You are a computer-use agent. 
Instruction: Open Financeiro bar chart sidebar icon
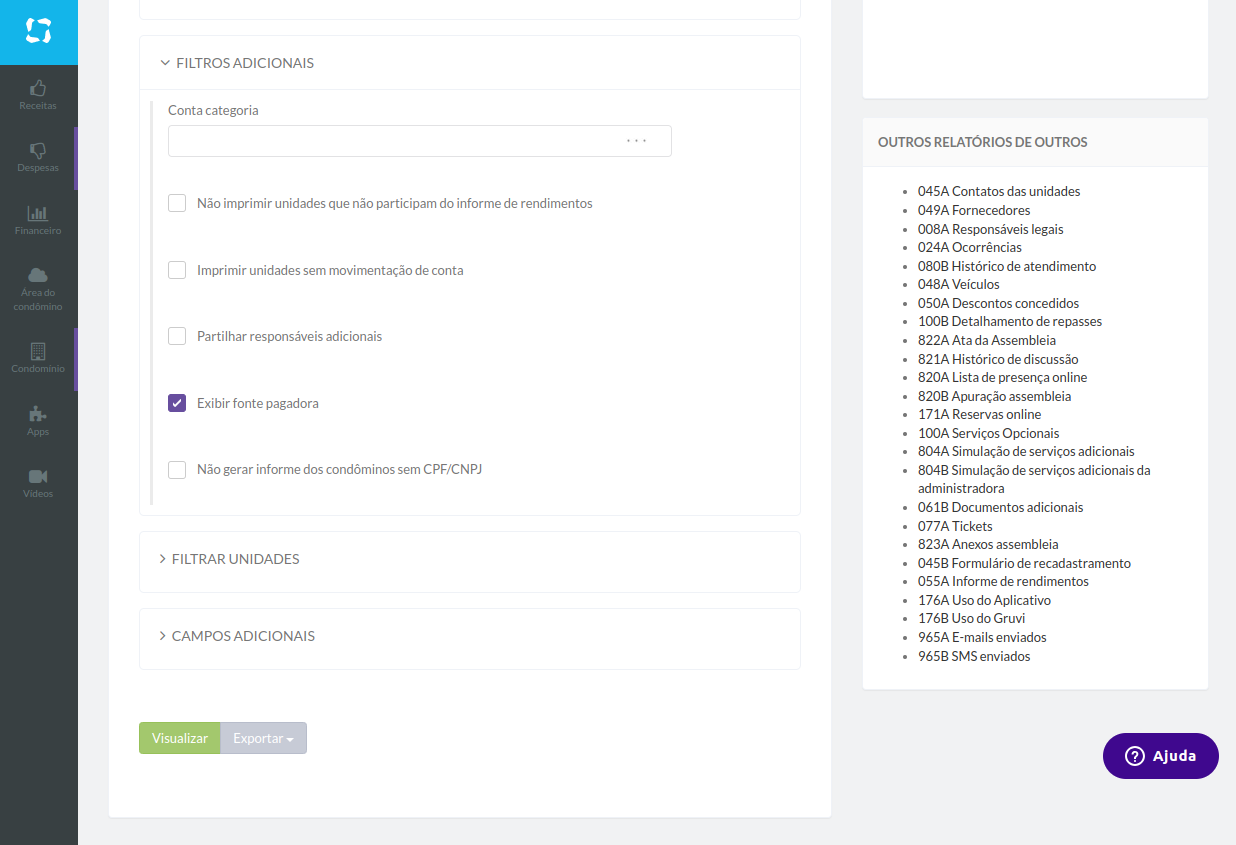coord(38,213)
